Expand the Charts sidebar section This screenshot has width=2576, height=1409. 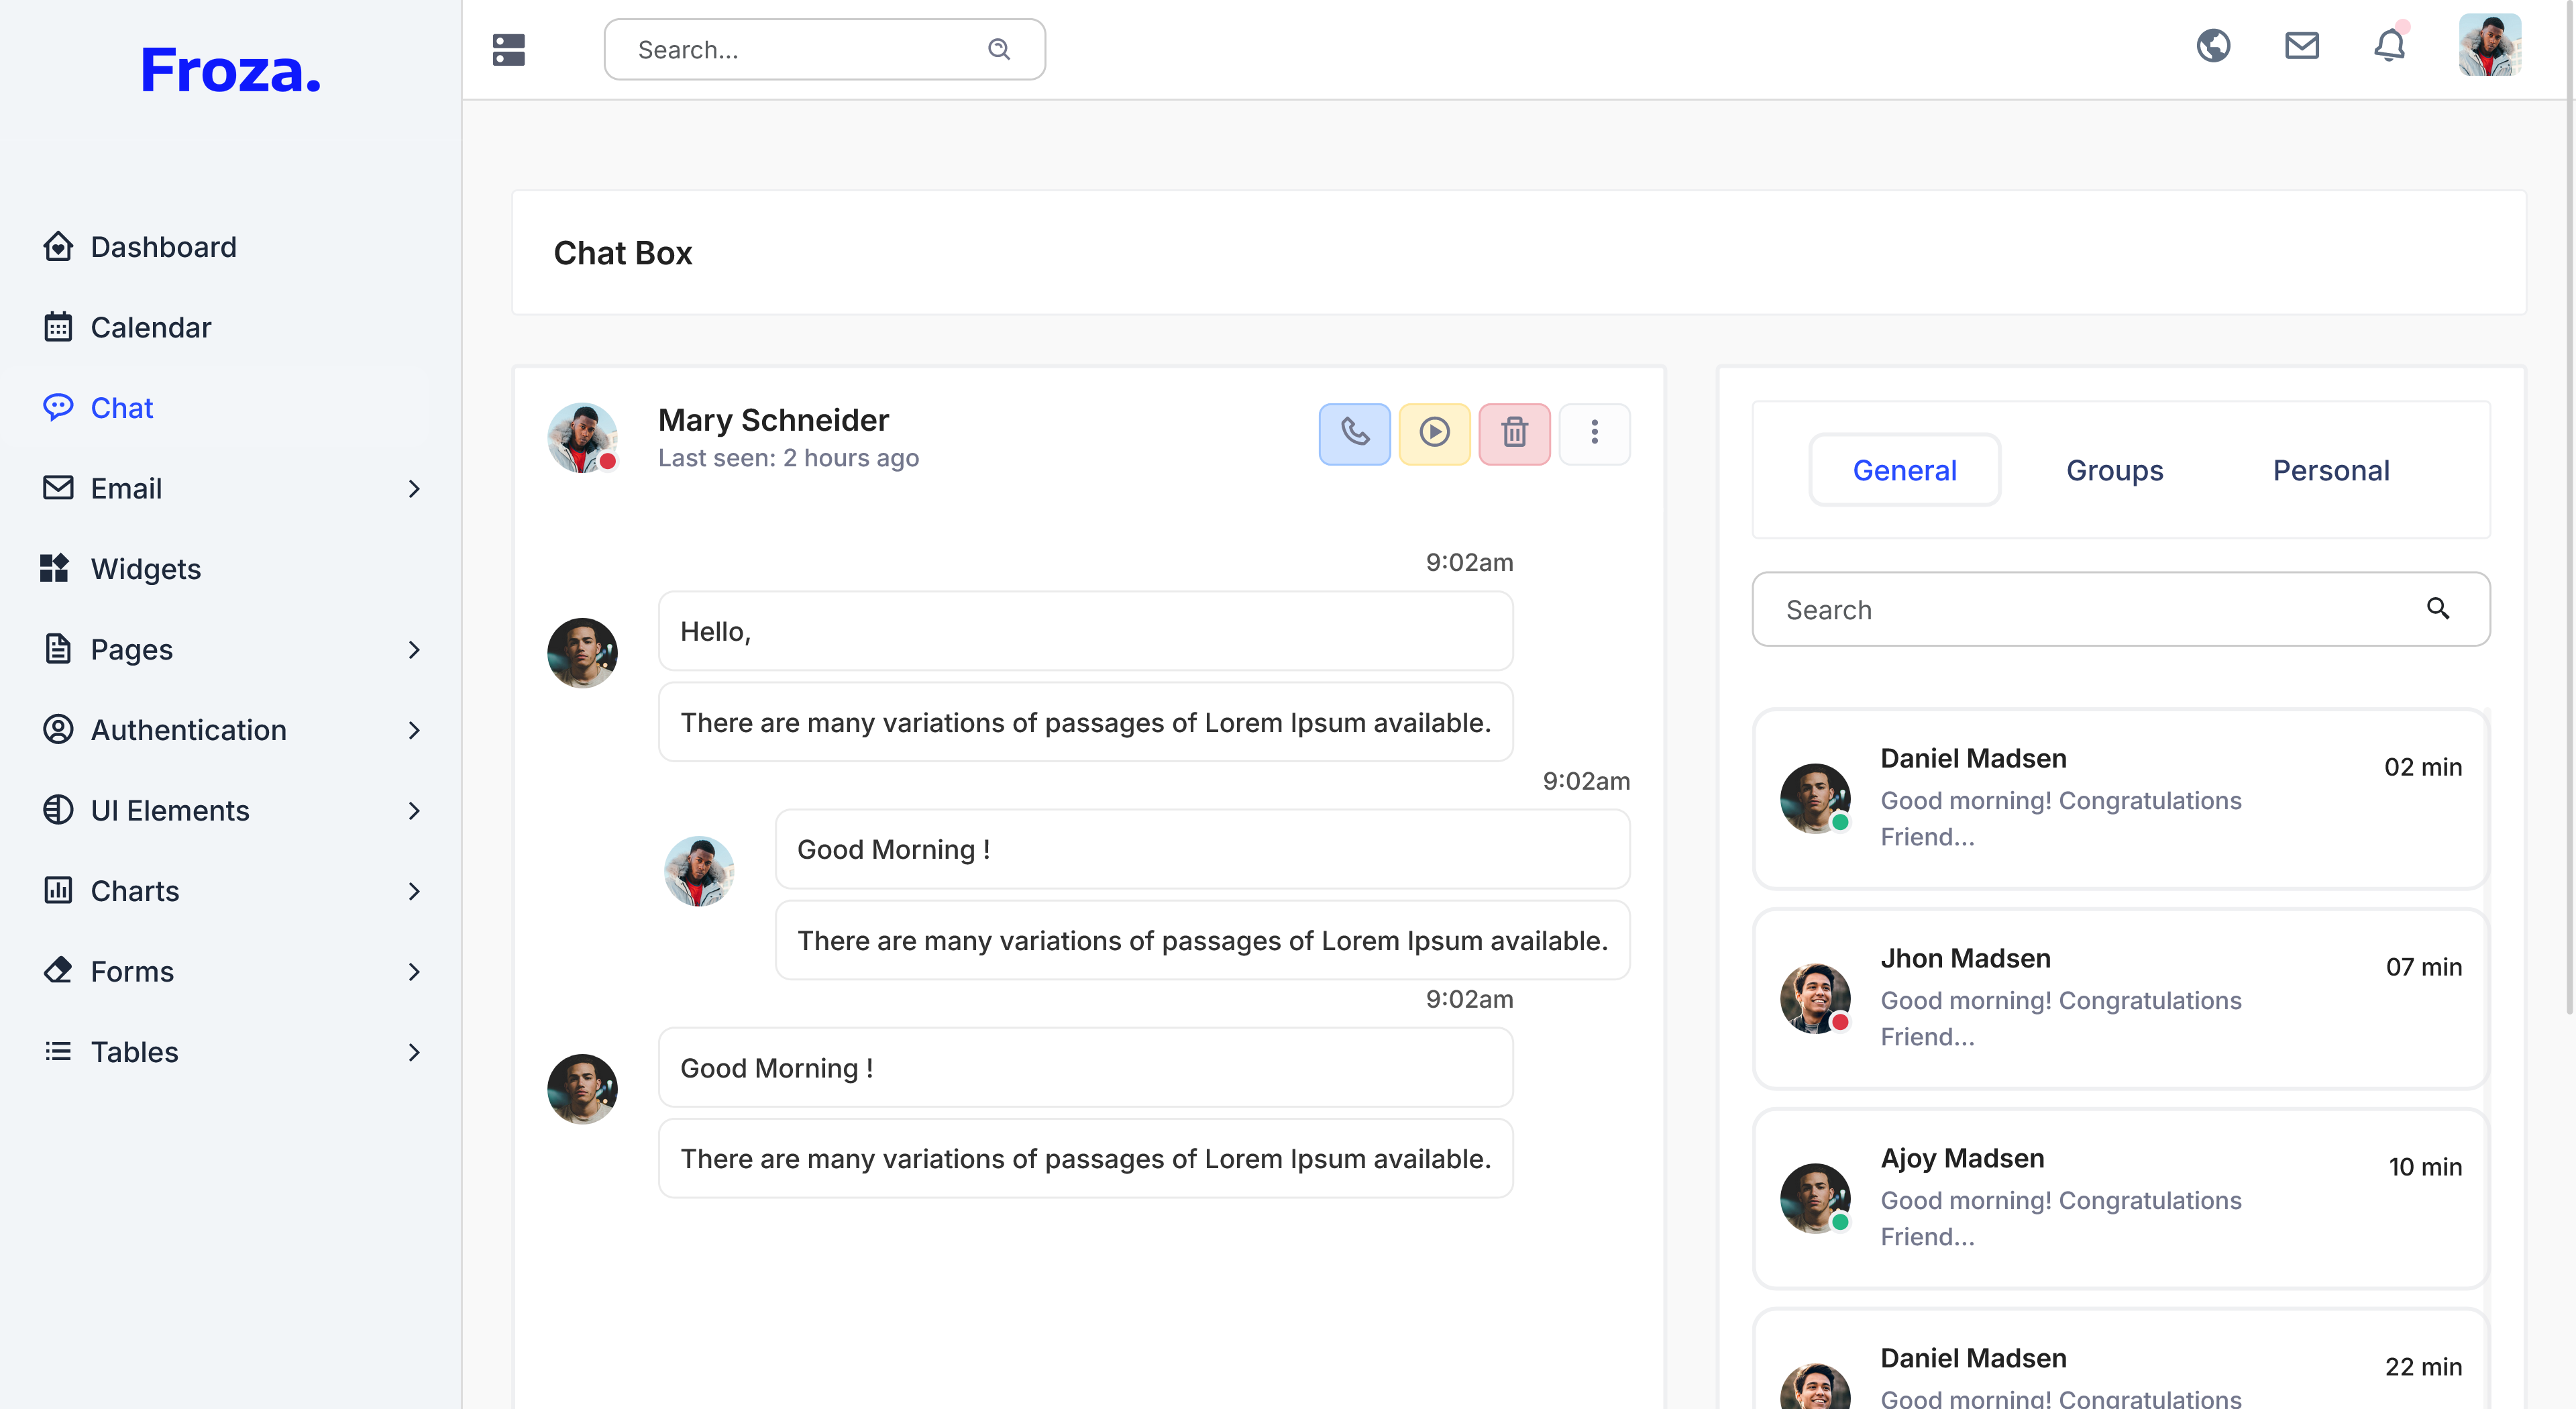click(414, 891)
